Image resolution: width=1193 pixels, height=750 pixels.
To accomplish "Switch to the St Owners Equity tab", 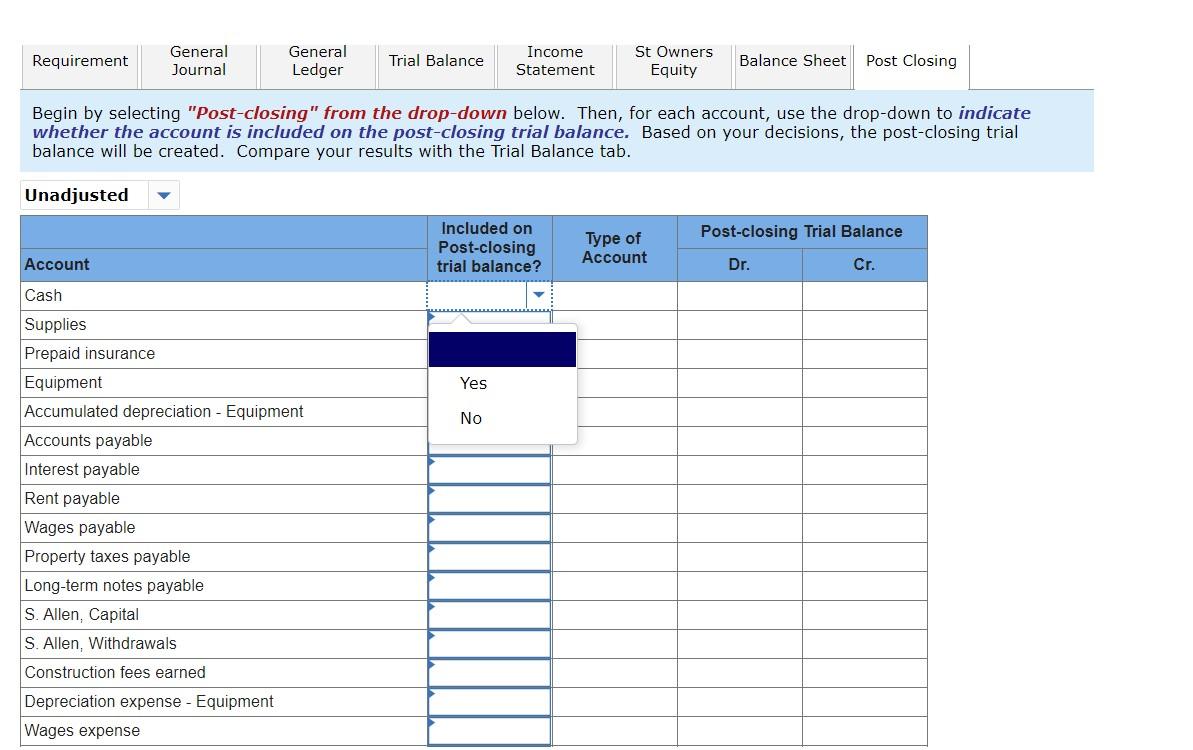I will [x=673, y=60].
